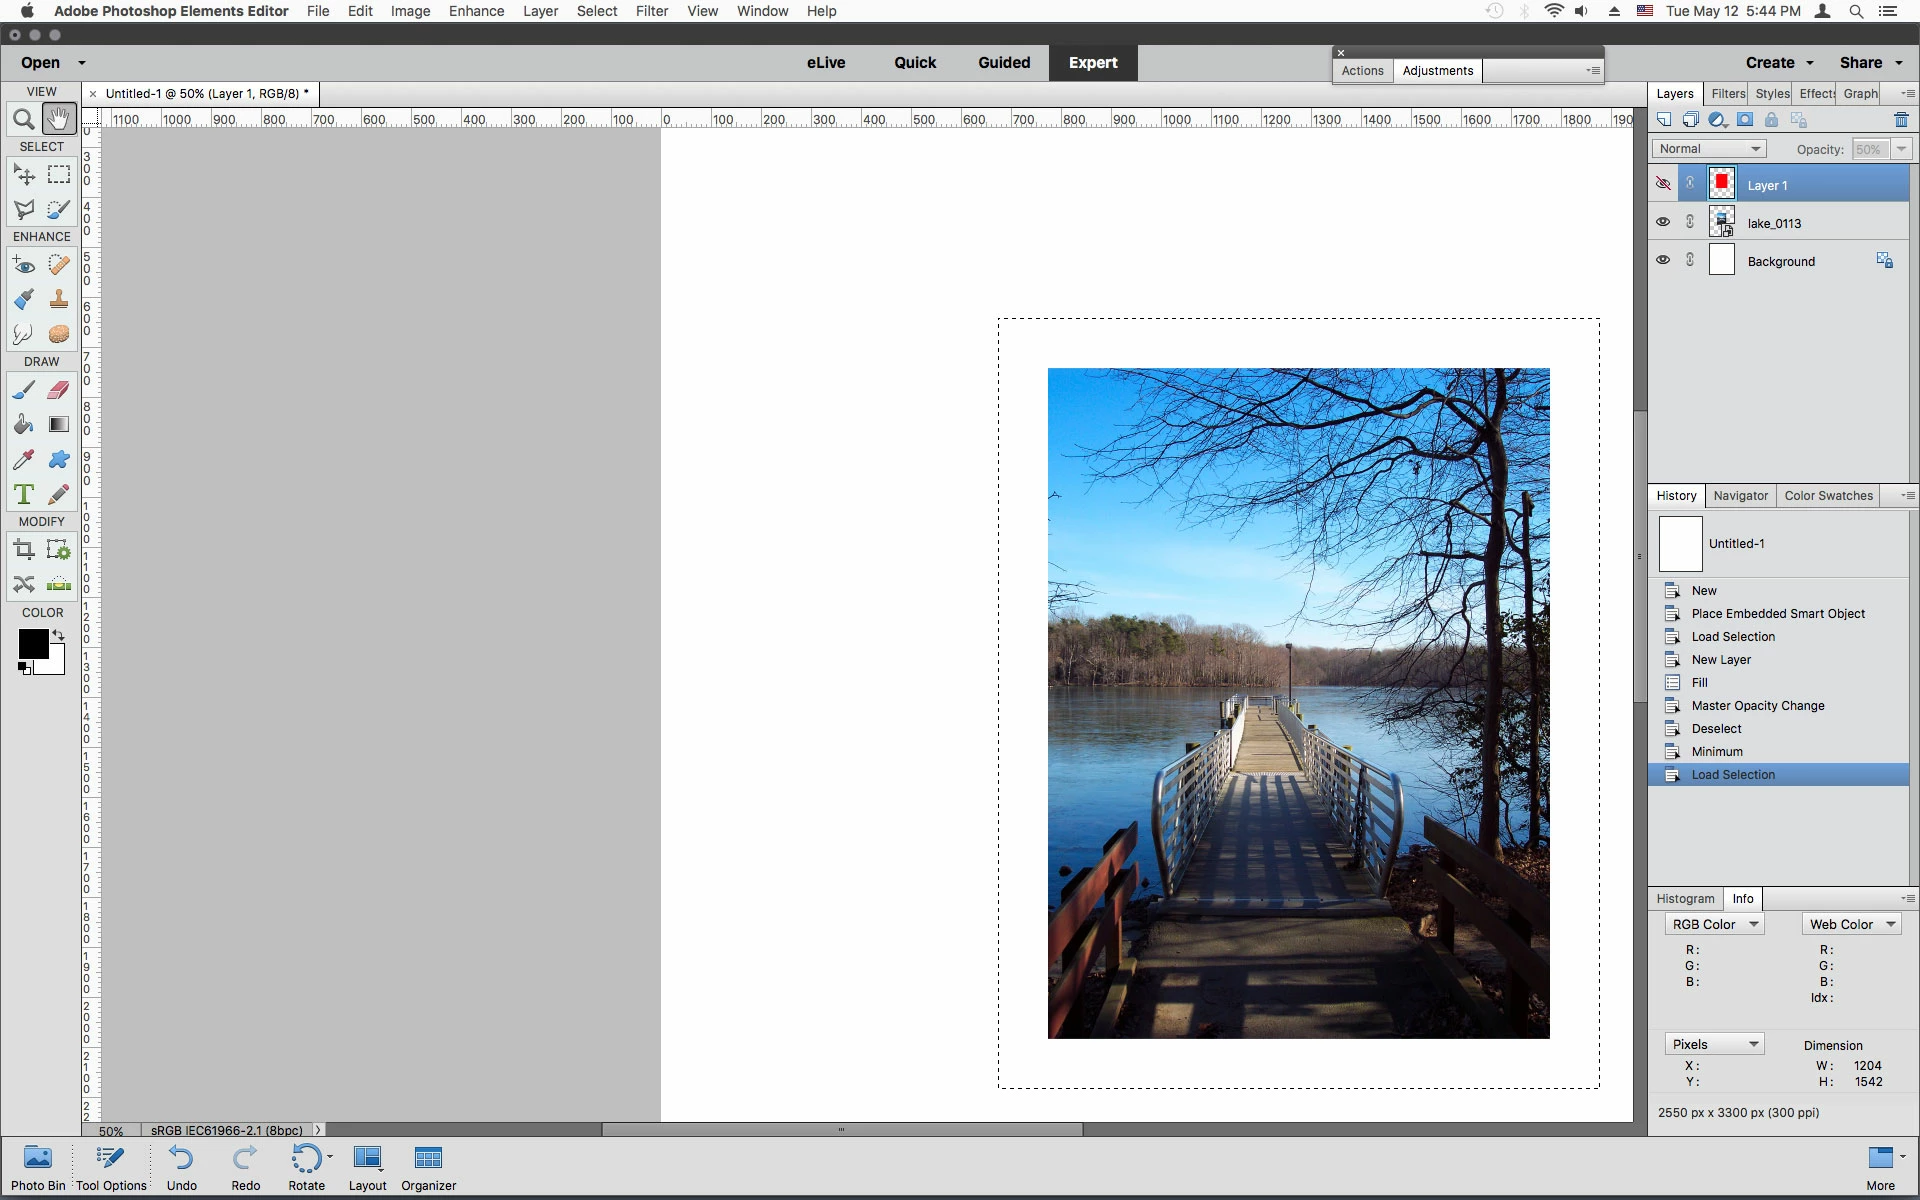Delete layer using trash icon

[x=1901, y=120]
